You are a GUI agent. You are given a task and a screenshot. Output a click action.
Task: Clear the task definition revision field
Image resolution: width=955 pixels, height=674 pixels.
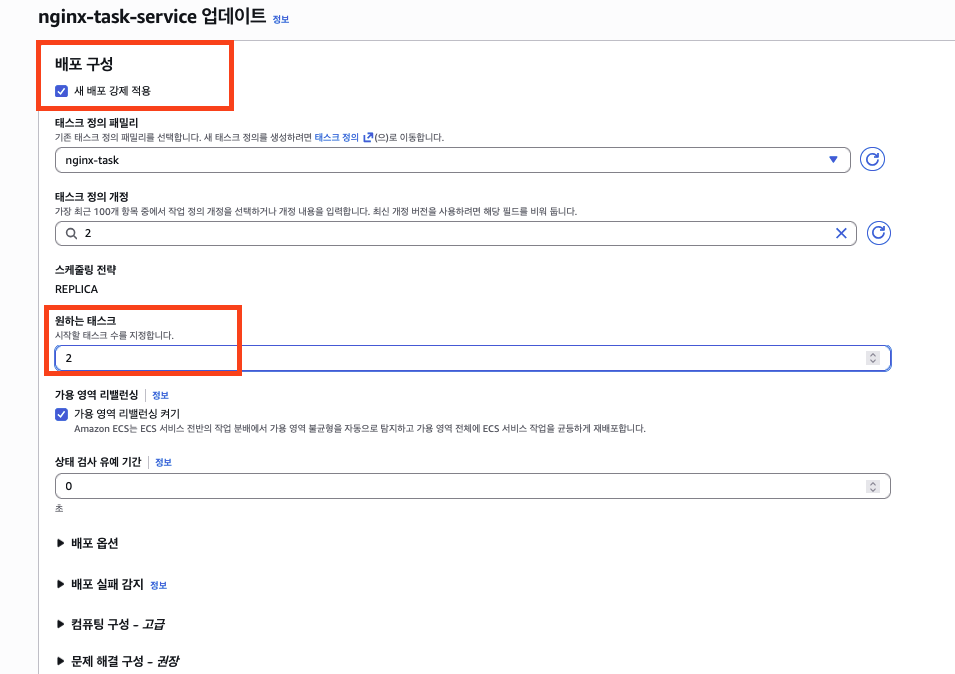(841, 233)
